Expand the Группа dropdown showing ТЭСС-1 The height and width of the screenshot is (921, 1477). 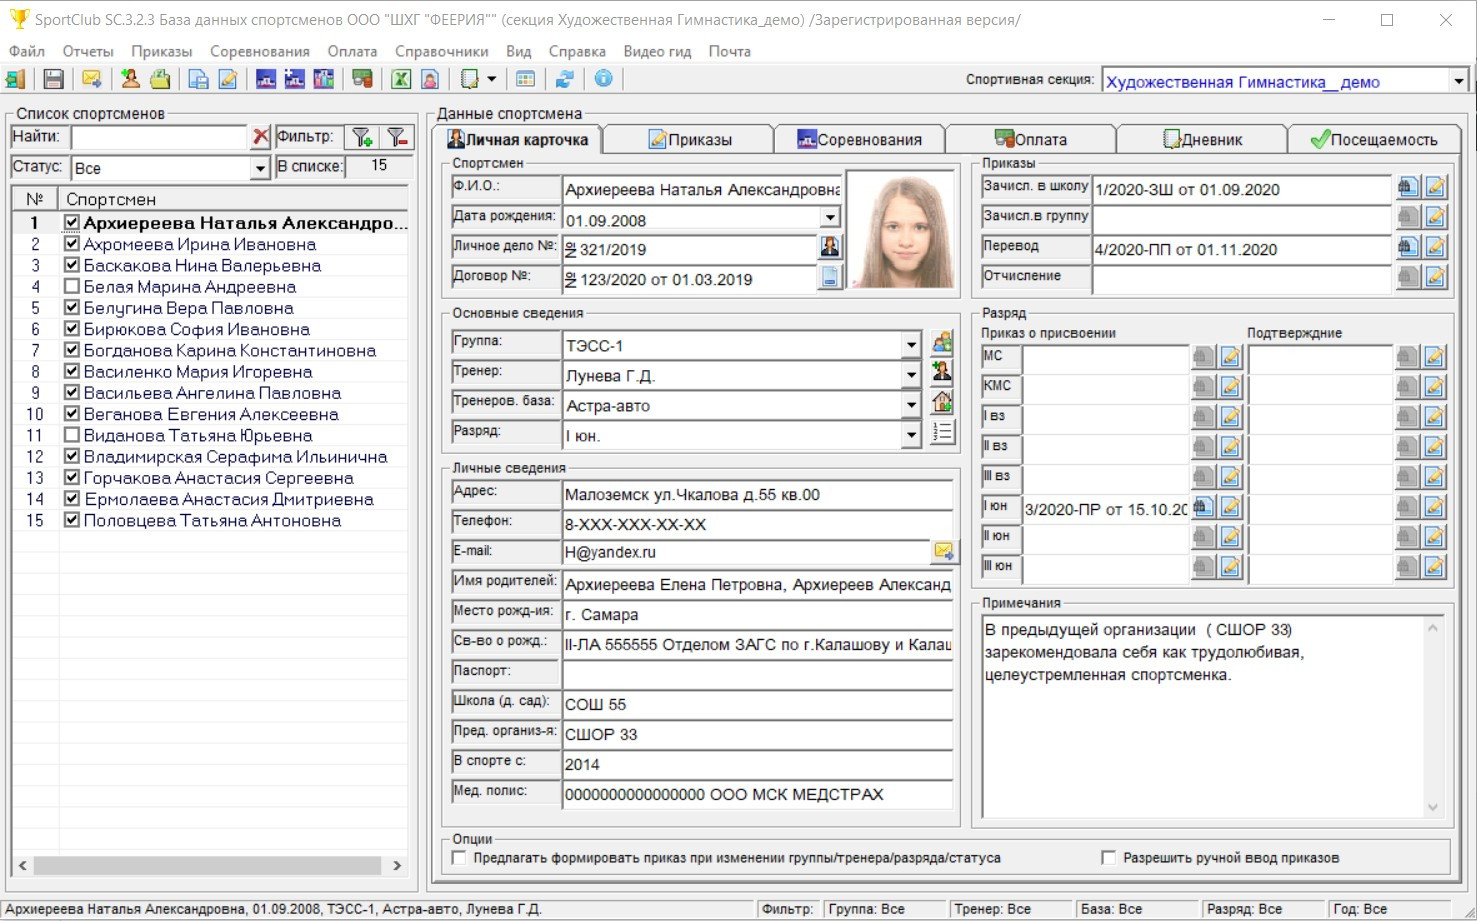click(x=911, y=346)
